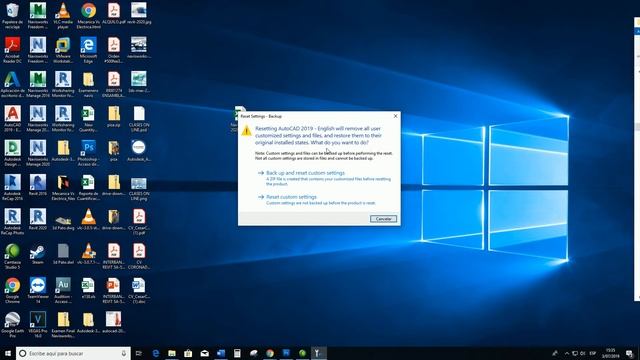Select the Examen Final Navisworks folder
640x360 pixels.
63,324
